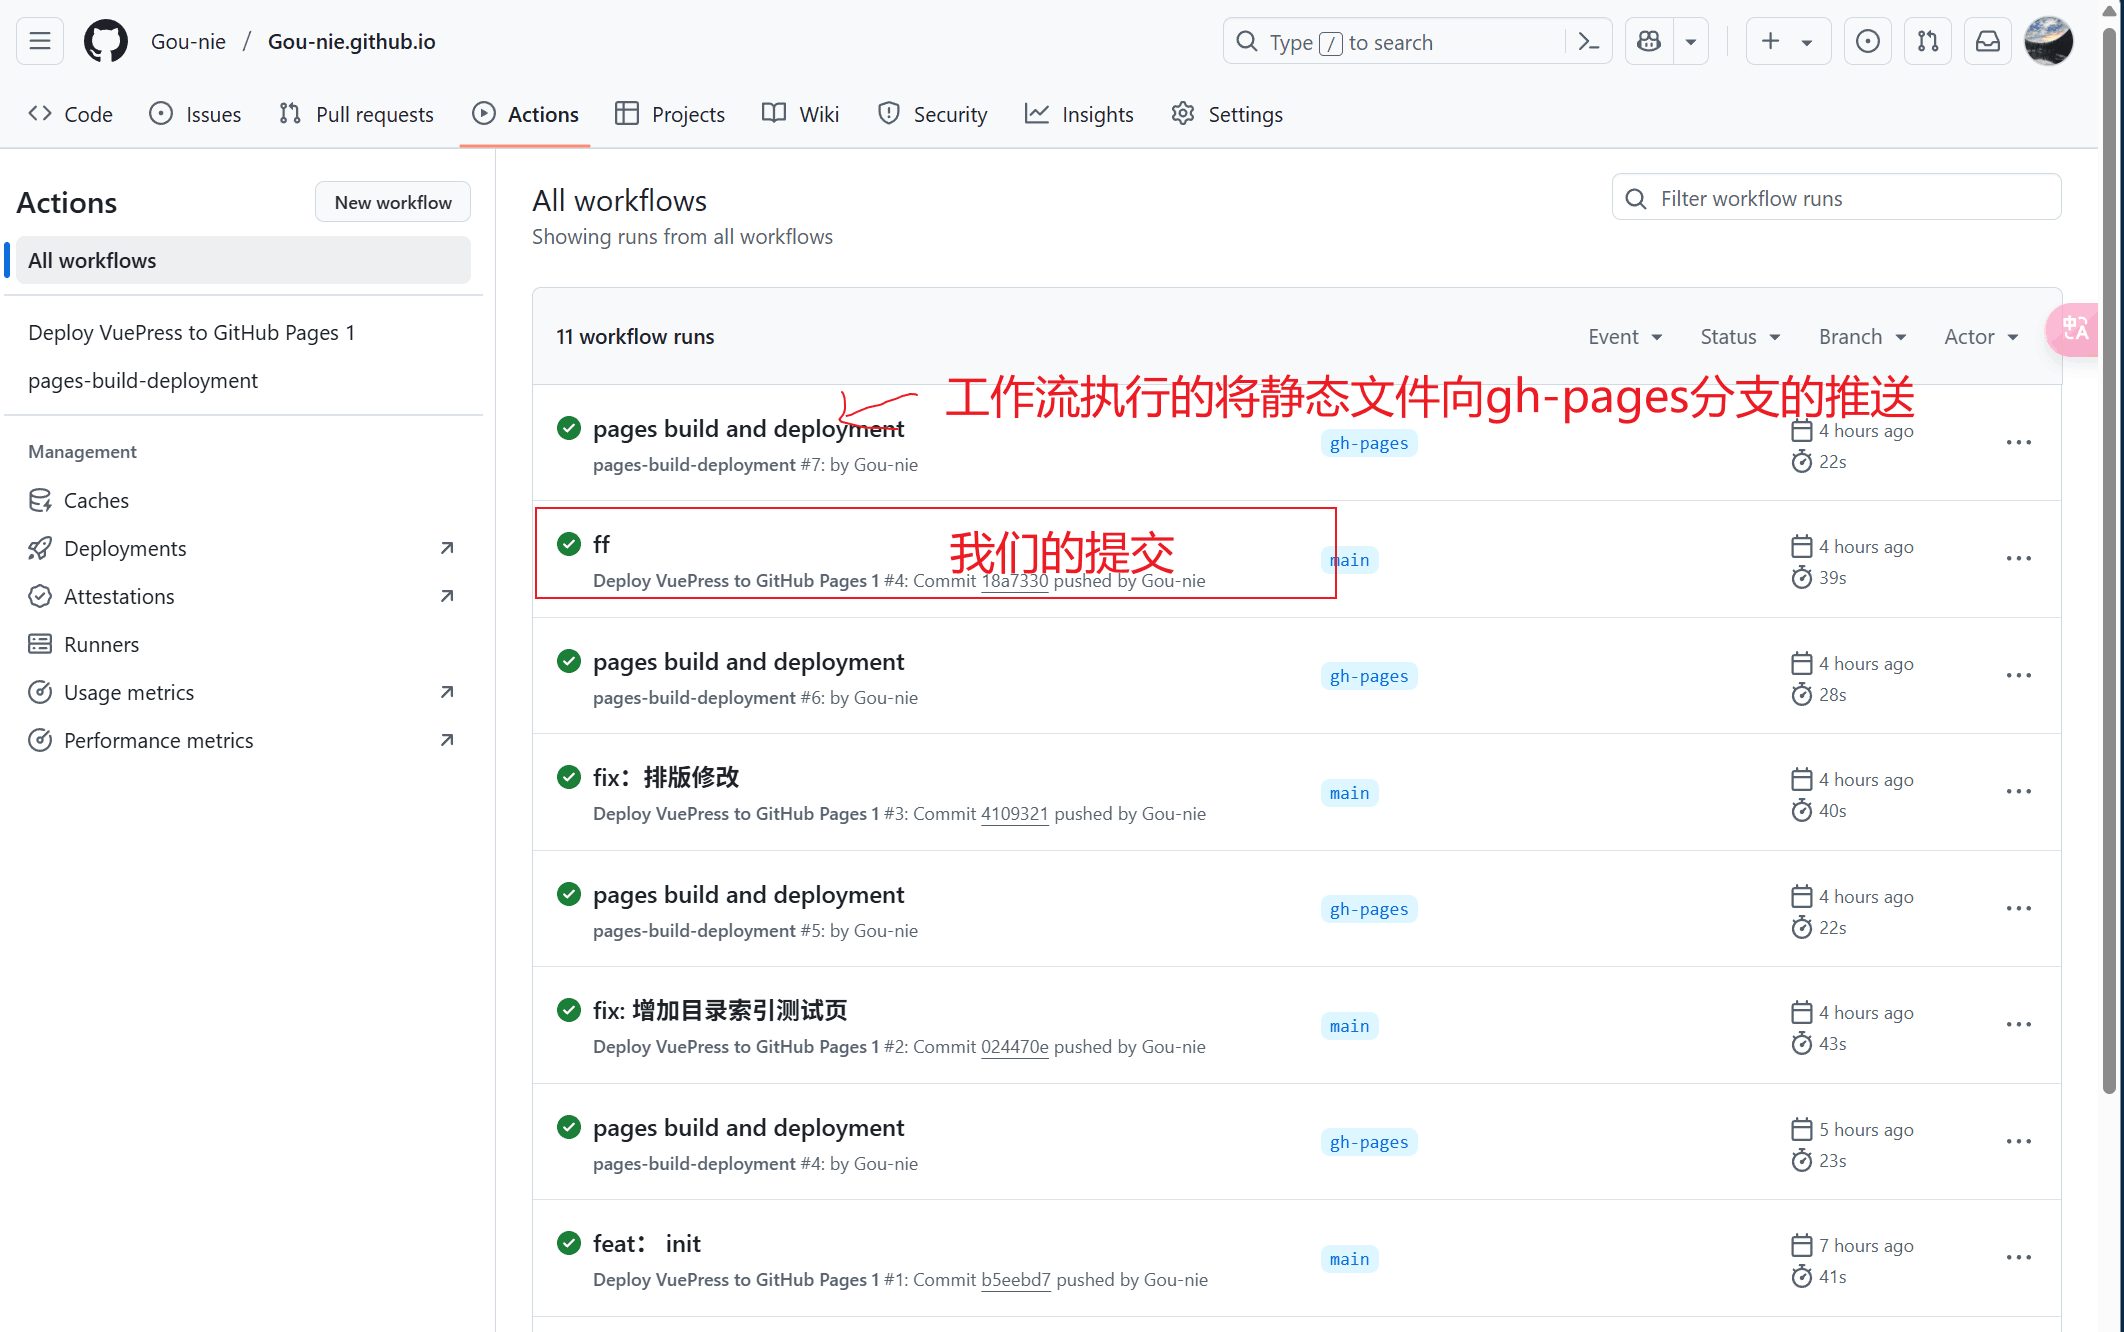Image resolution: width=2124 pixels, height=1332 pixels.
Task: Open options menu for fix: 增加目录索引测试页 run
Action: click(x=2018, y=1024)
